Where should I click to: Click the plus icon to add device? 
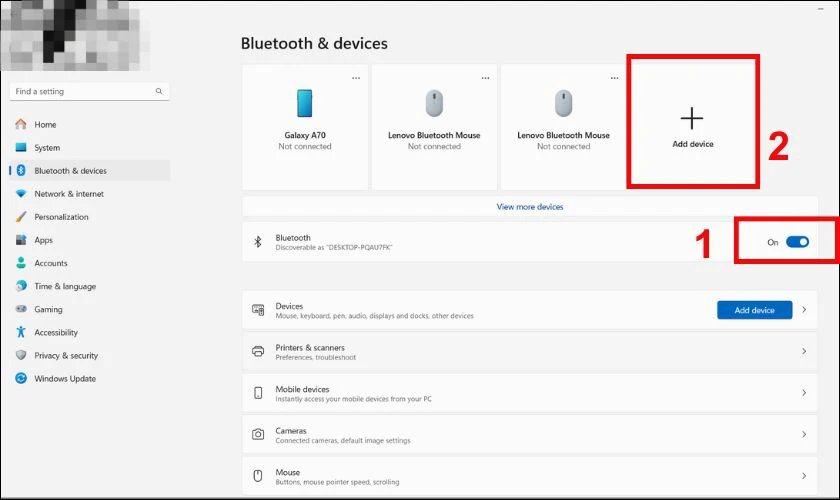coord(692,118)
